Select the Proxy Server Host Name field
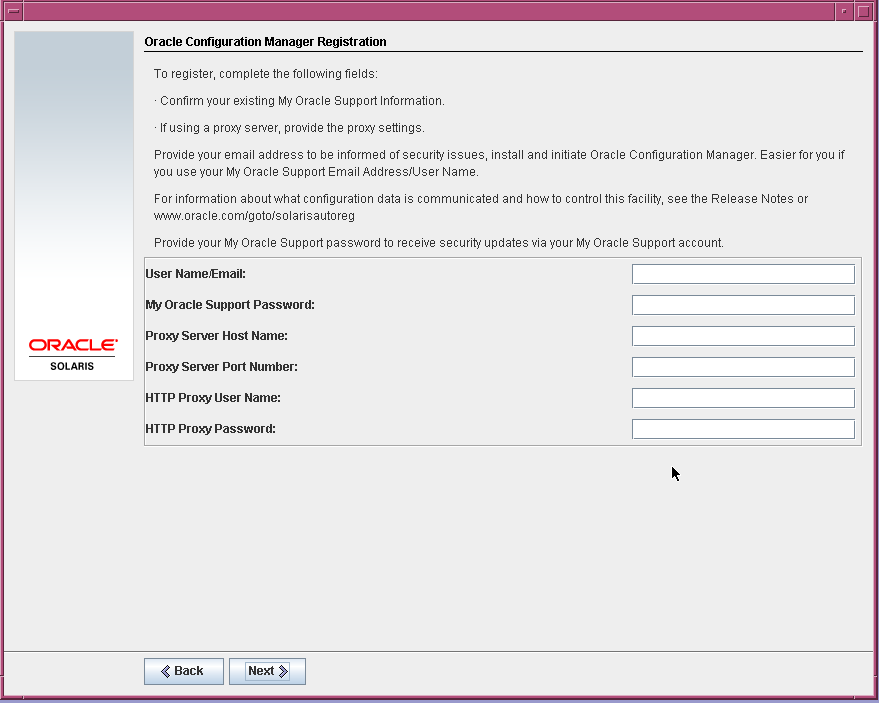Image resolution: width=879 pixels, height=703 pixels. [743, 336]
